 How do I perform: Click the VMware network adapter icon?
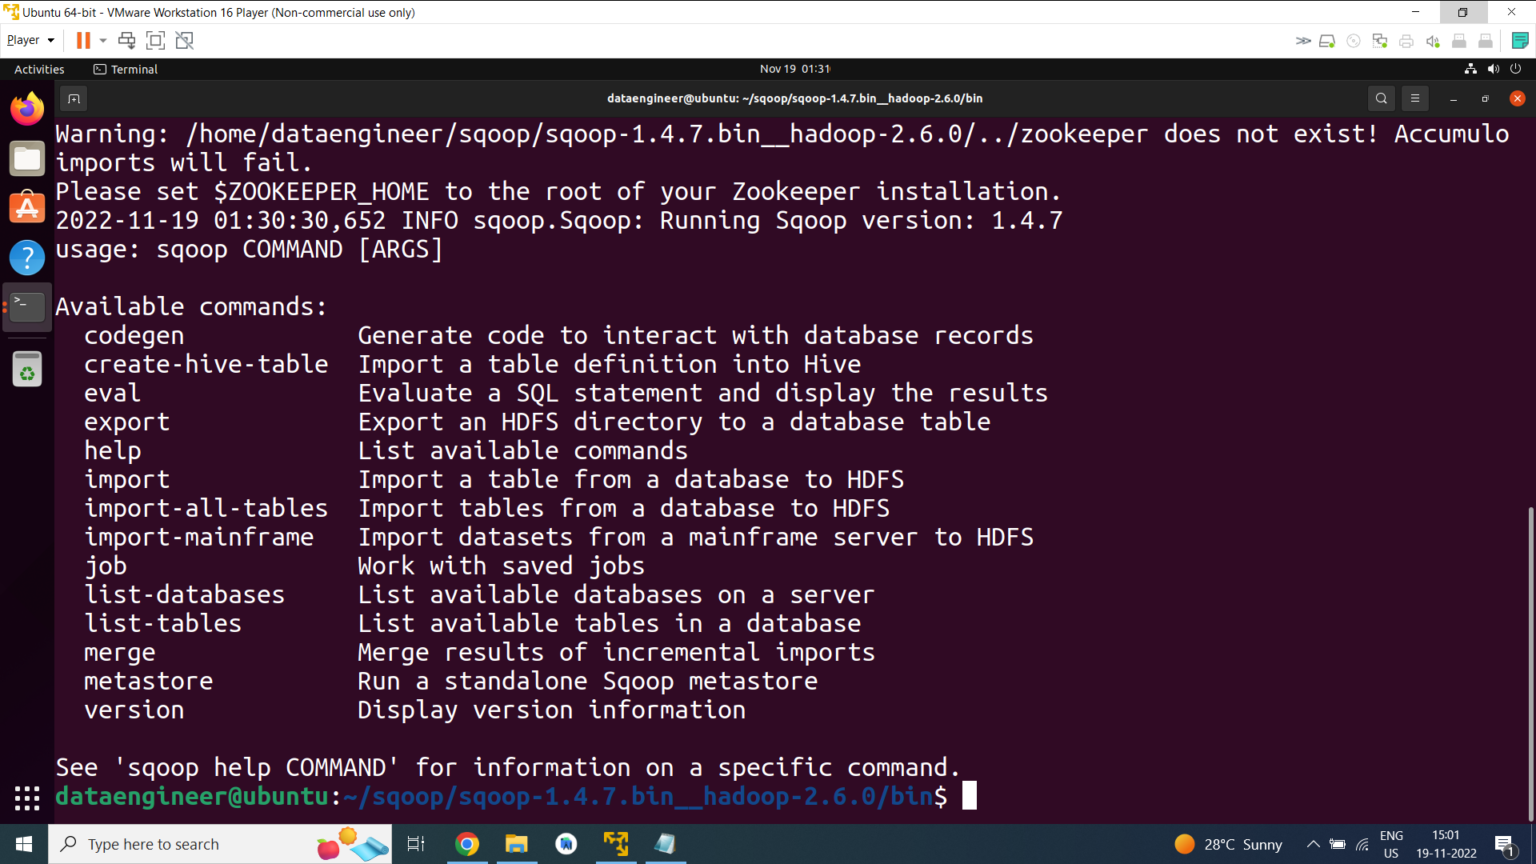coord(1380,41)
